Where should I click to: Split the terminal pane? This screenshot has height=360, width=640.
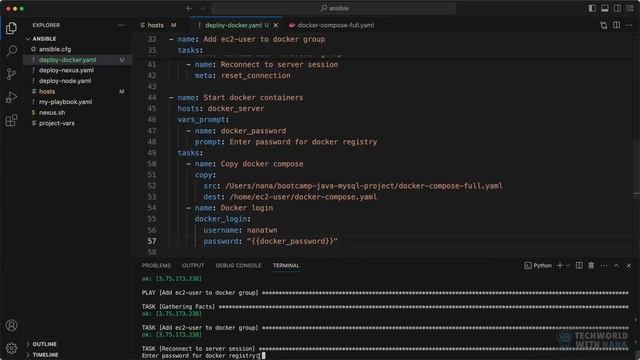point(579,266)
